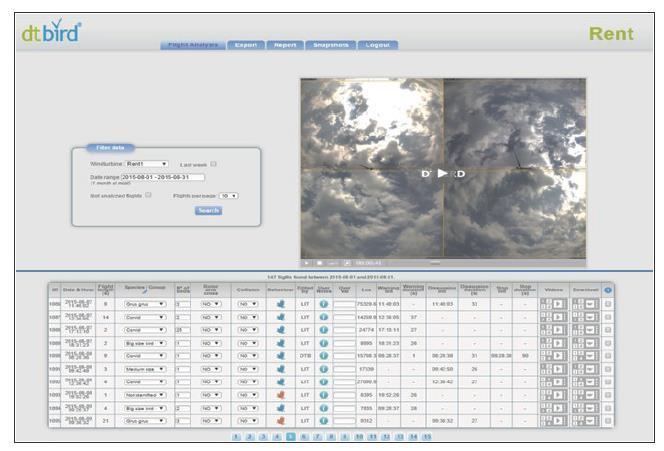Click the Logout tab
664x451 pixels.
pos(377,45)
